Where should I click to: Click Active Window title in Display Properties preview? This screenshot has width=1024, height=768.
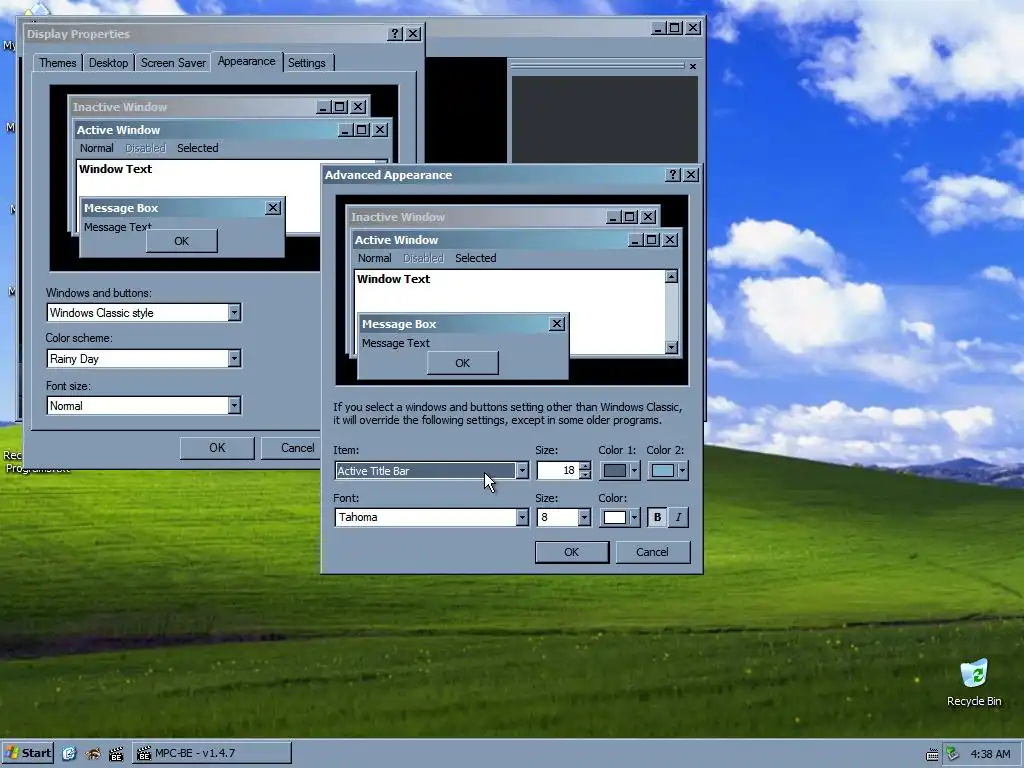click(x=118, y=130)
